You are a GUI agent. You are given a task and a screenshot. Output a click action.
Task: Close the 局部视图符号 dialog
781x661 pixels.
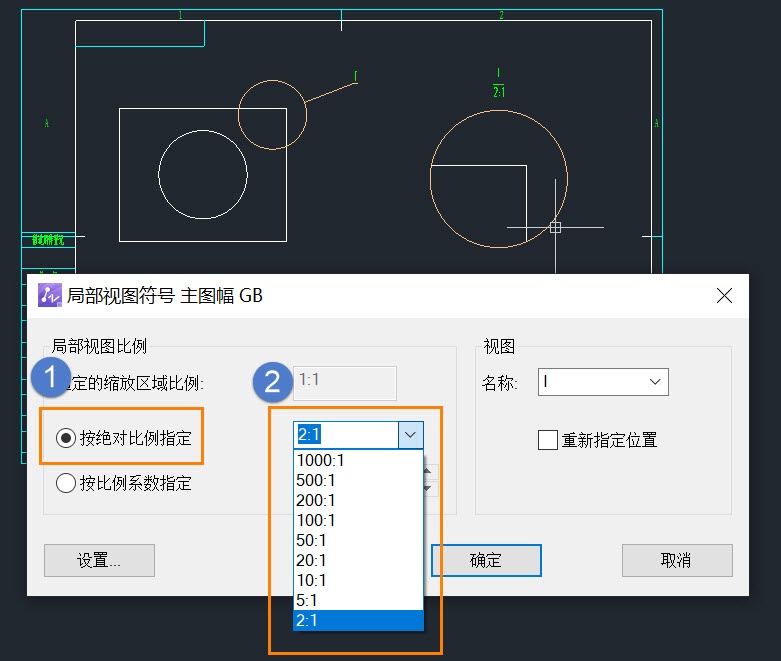[x=724, y=295]
